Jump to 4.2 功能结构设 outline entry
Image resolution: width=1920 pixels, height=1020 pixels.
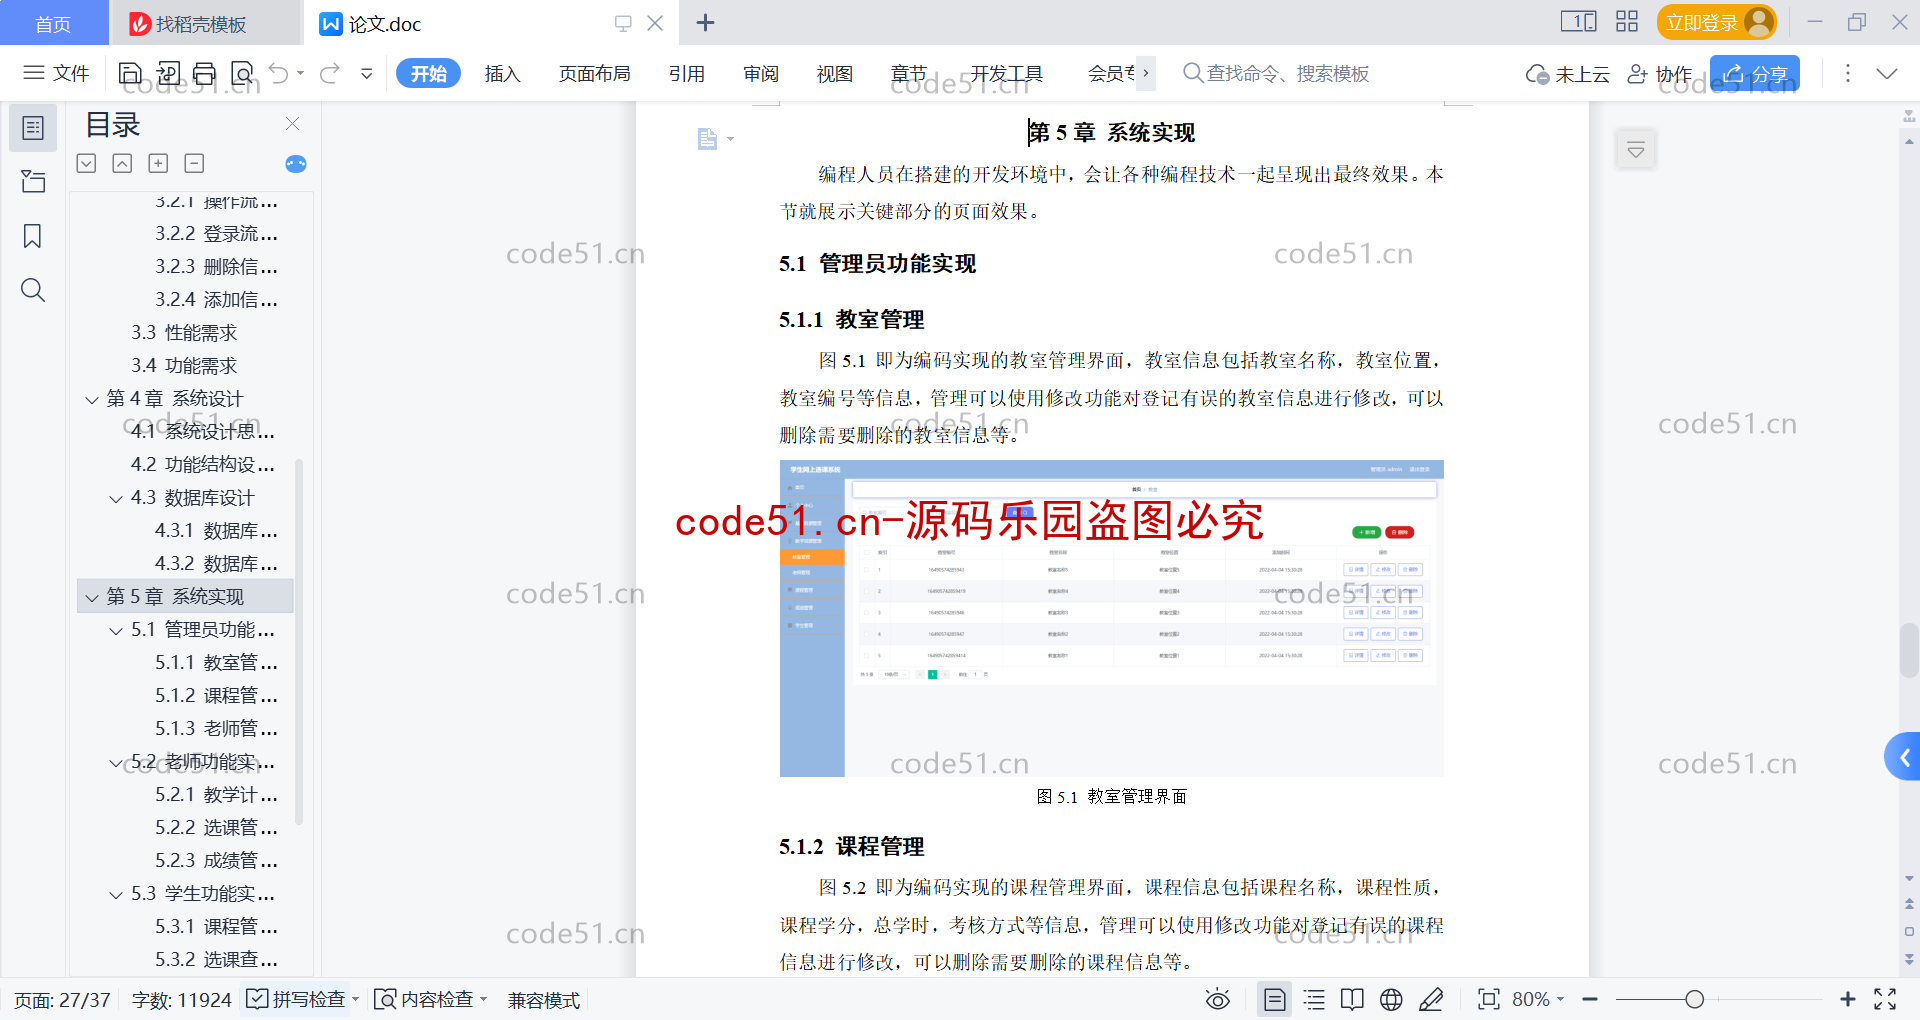[203, 465]
